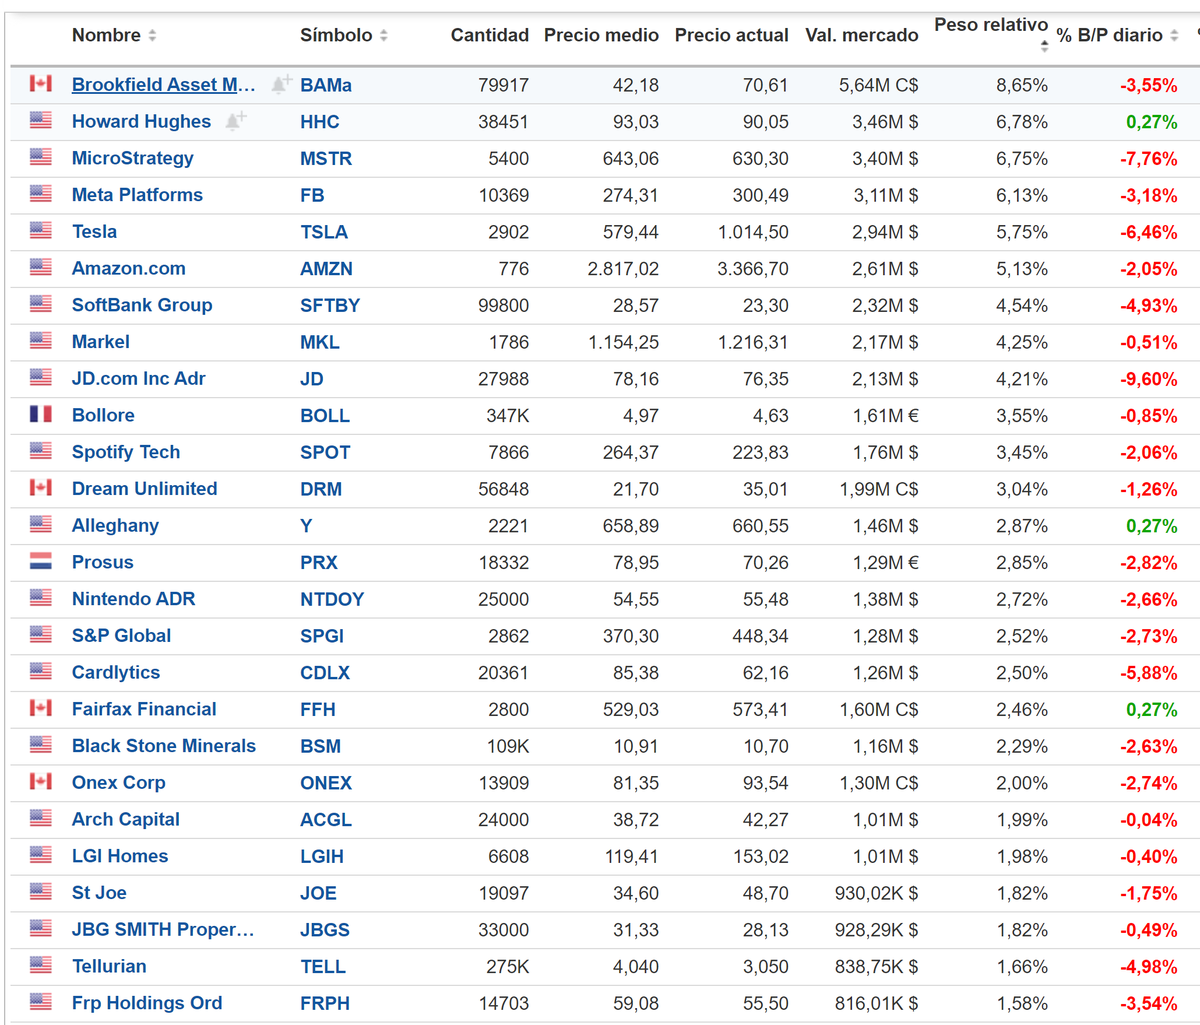Click the 1.154,25 average price cell
Image resolution: width=1200 pixels, height=1025 pixels.
coord(623,342)
